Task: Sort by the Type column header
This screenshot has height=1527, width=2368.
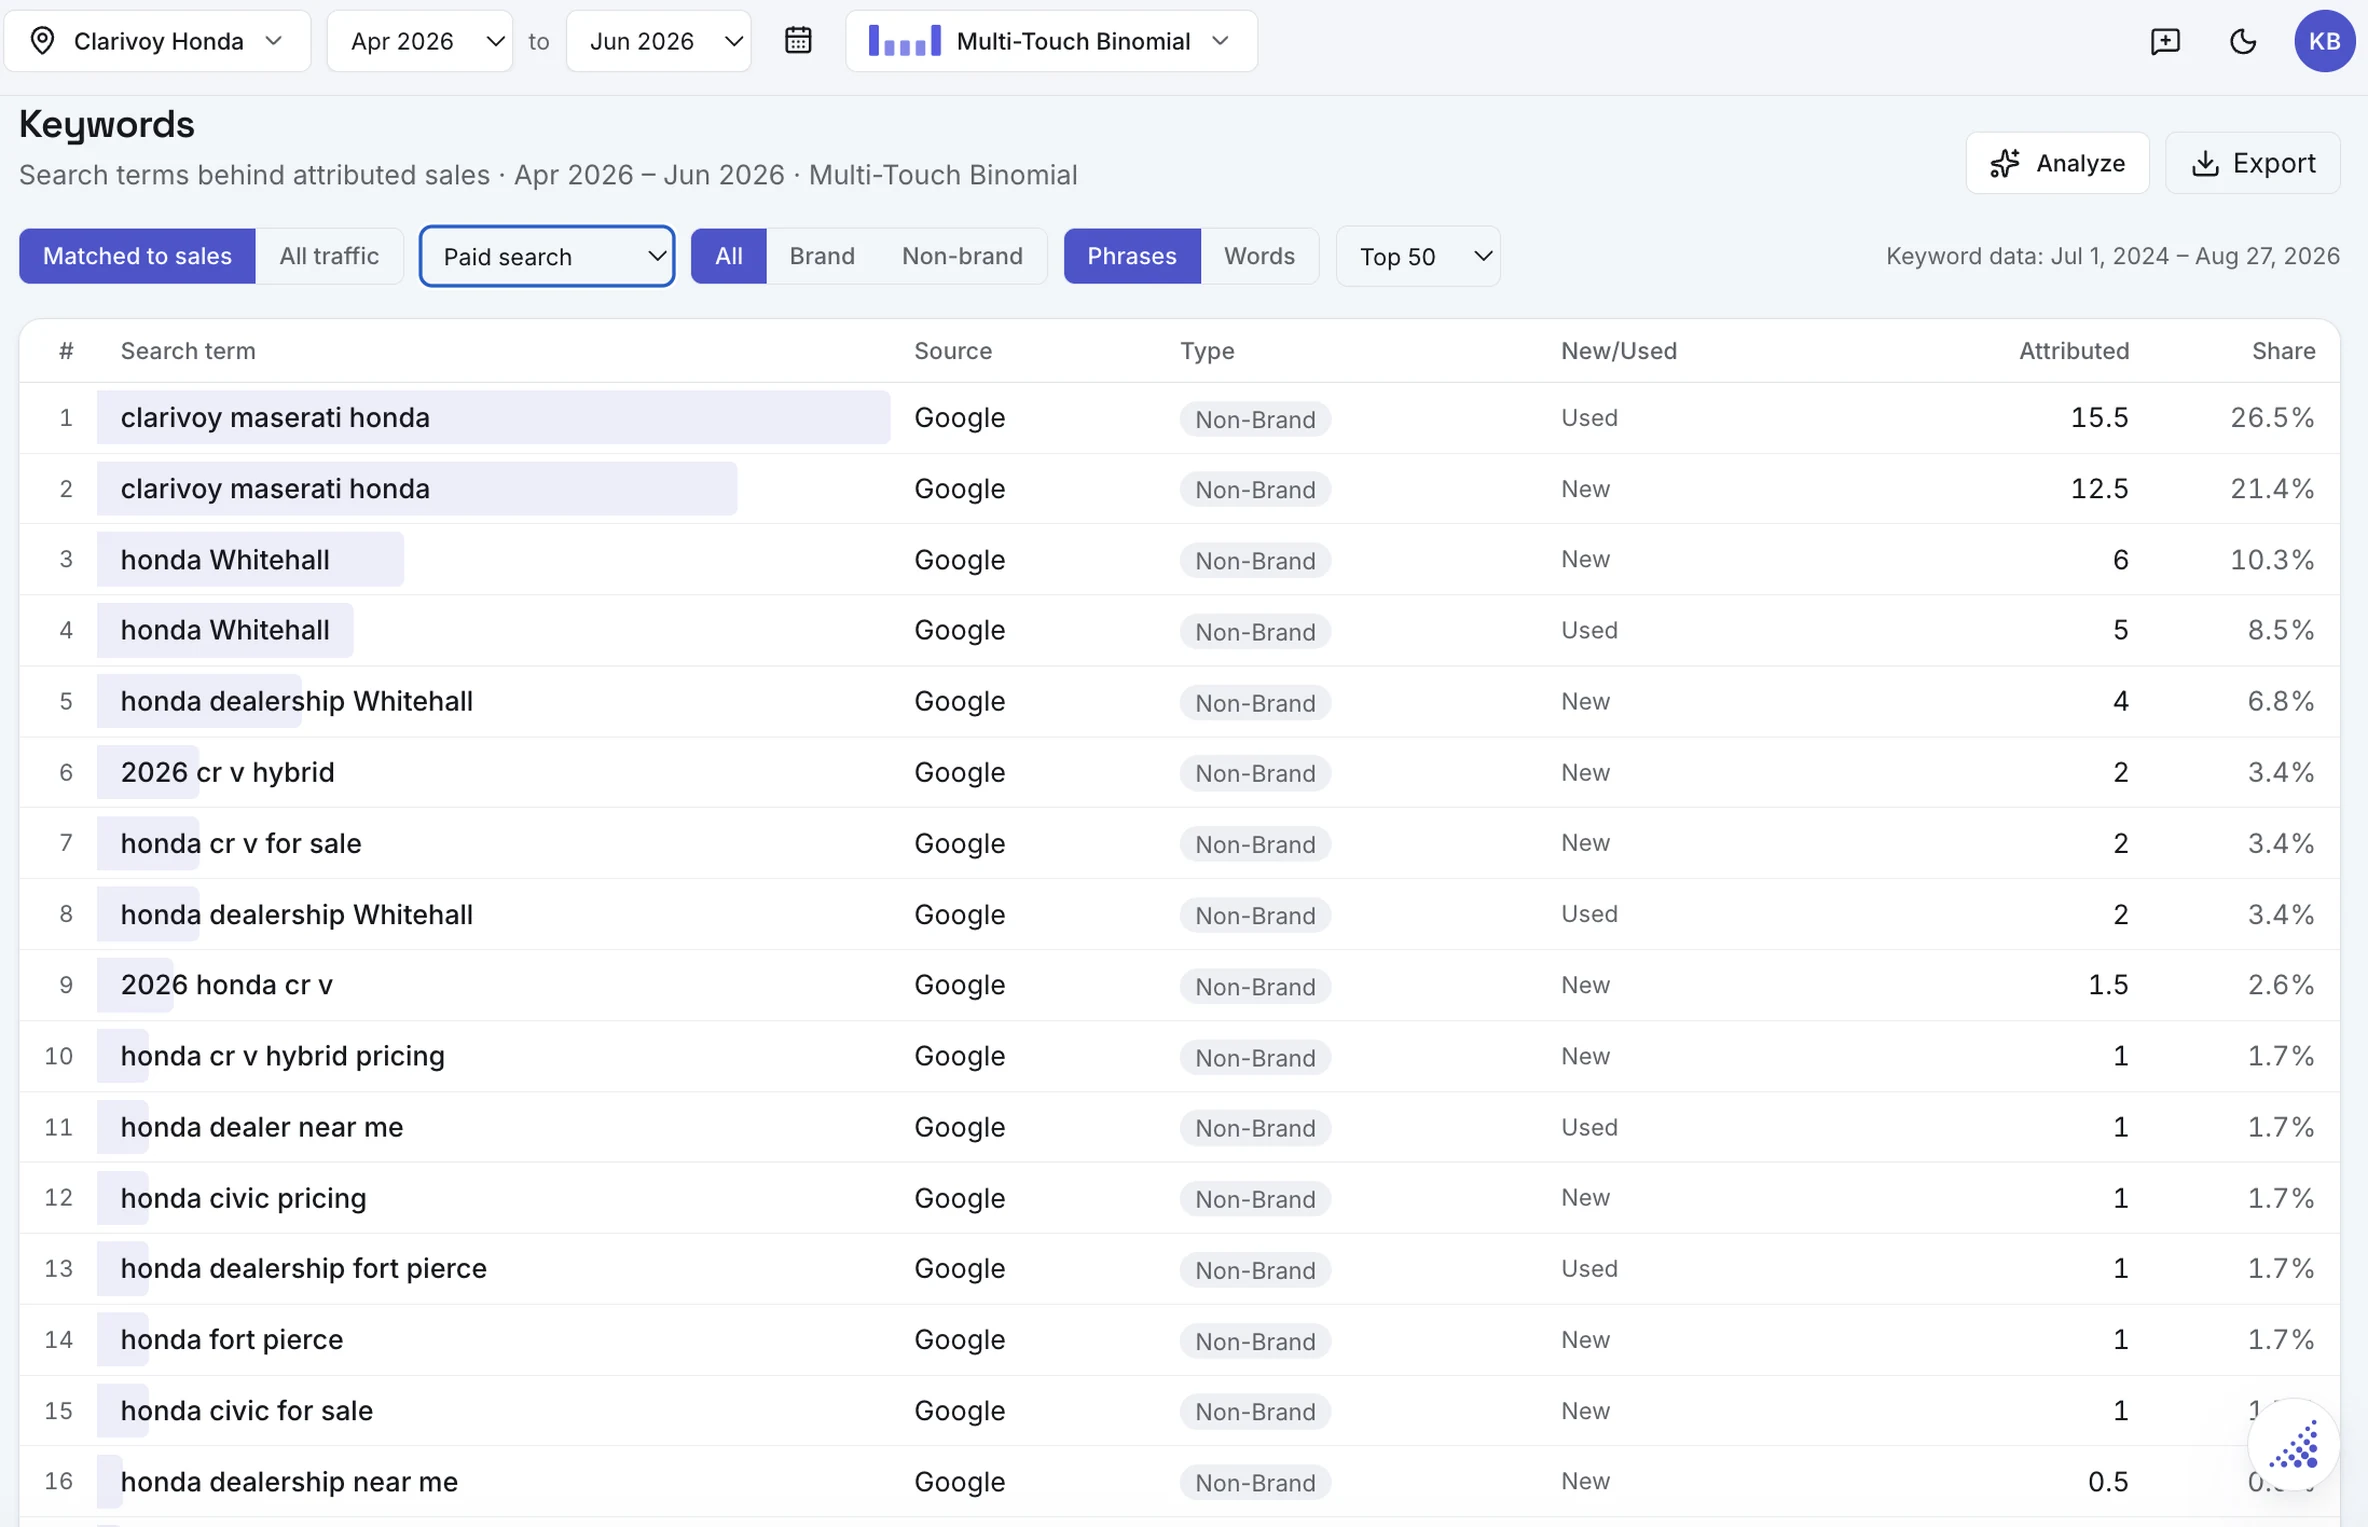Action: tap(1207, 351)
